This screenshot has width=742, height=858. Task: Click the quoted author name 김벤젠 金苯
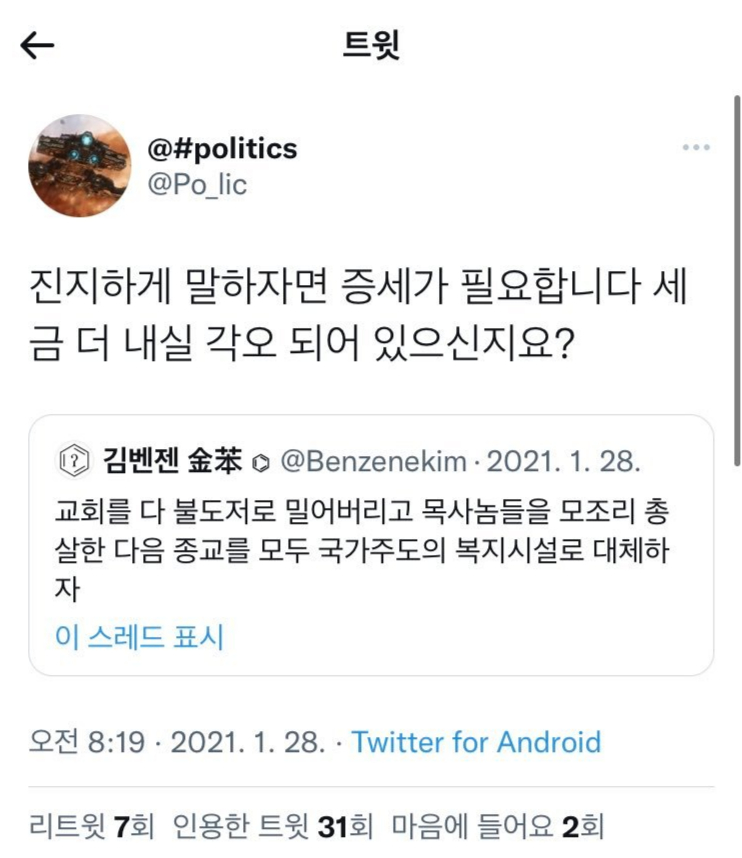[x=172, y=462]
